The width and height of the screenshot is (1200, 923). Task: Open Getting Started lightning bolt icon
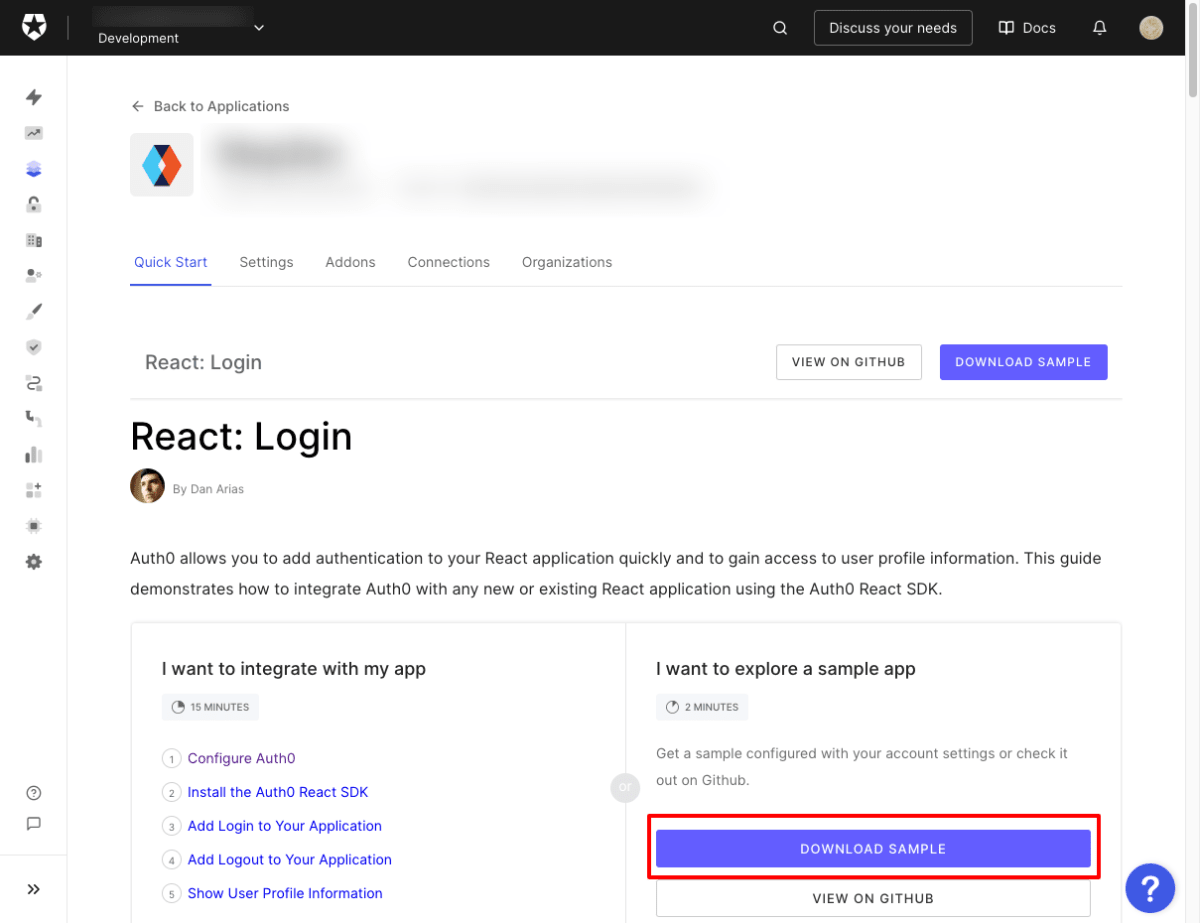tap(34, 97)
